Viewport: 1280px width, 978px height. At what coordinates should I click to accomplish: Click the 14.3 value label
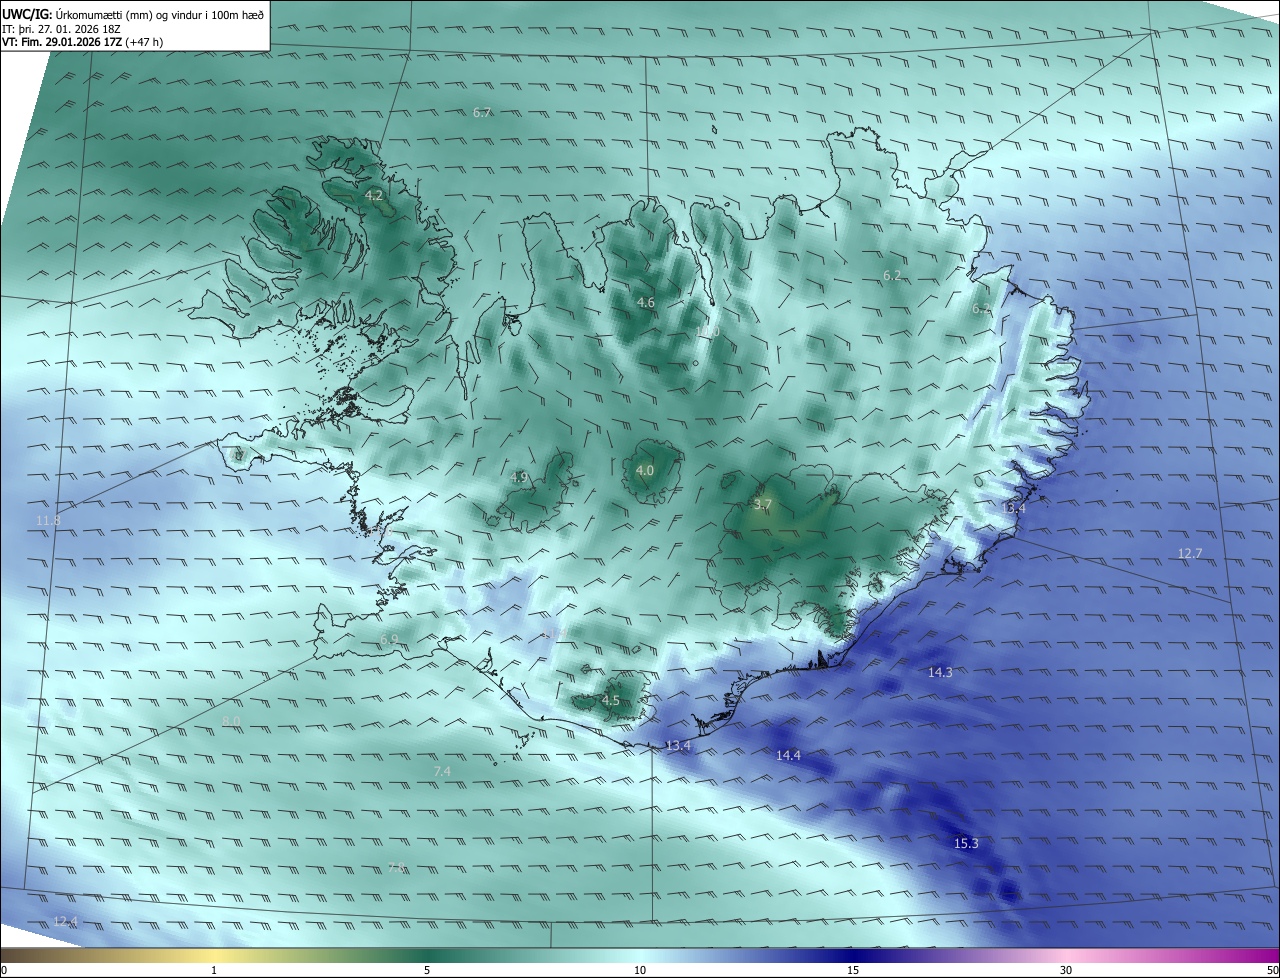click(x=940, y=673)
